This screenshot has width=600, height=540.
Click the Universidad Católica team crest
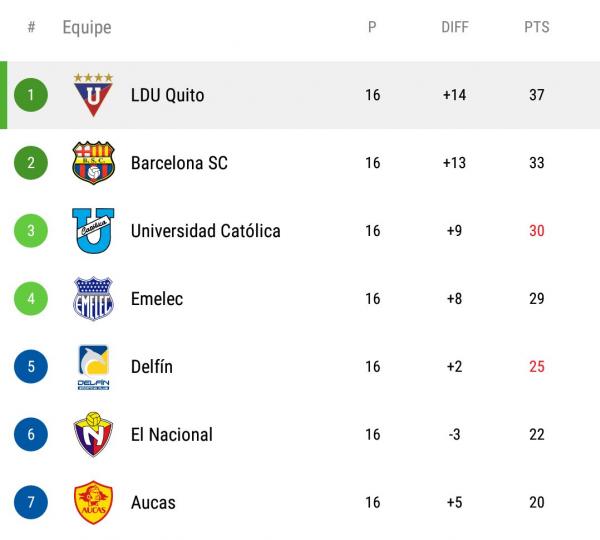click(93, 231)
